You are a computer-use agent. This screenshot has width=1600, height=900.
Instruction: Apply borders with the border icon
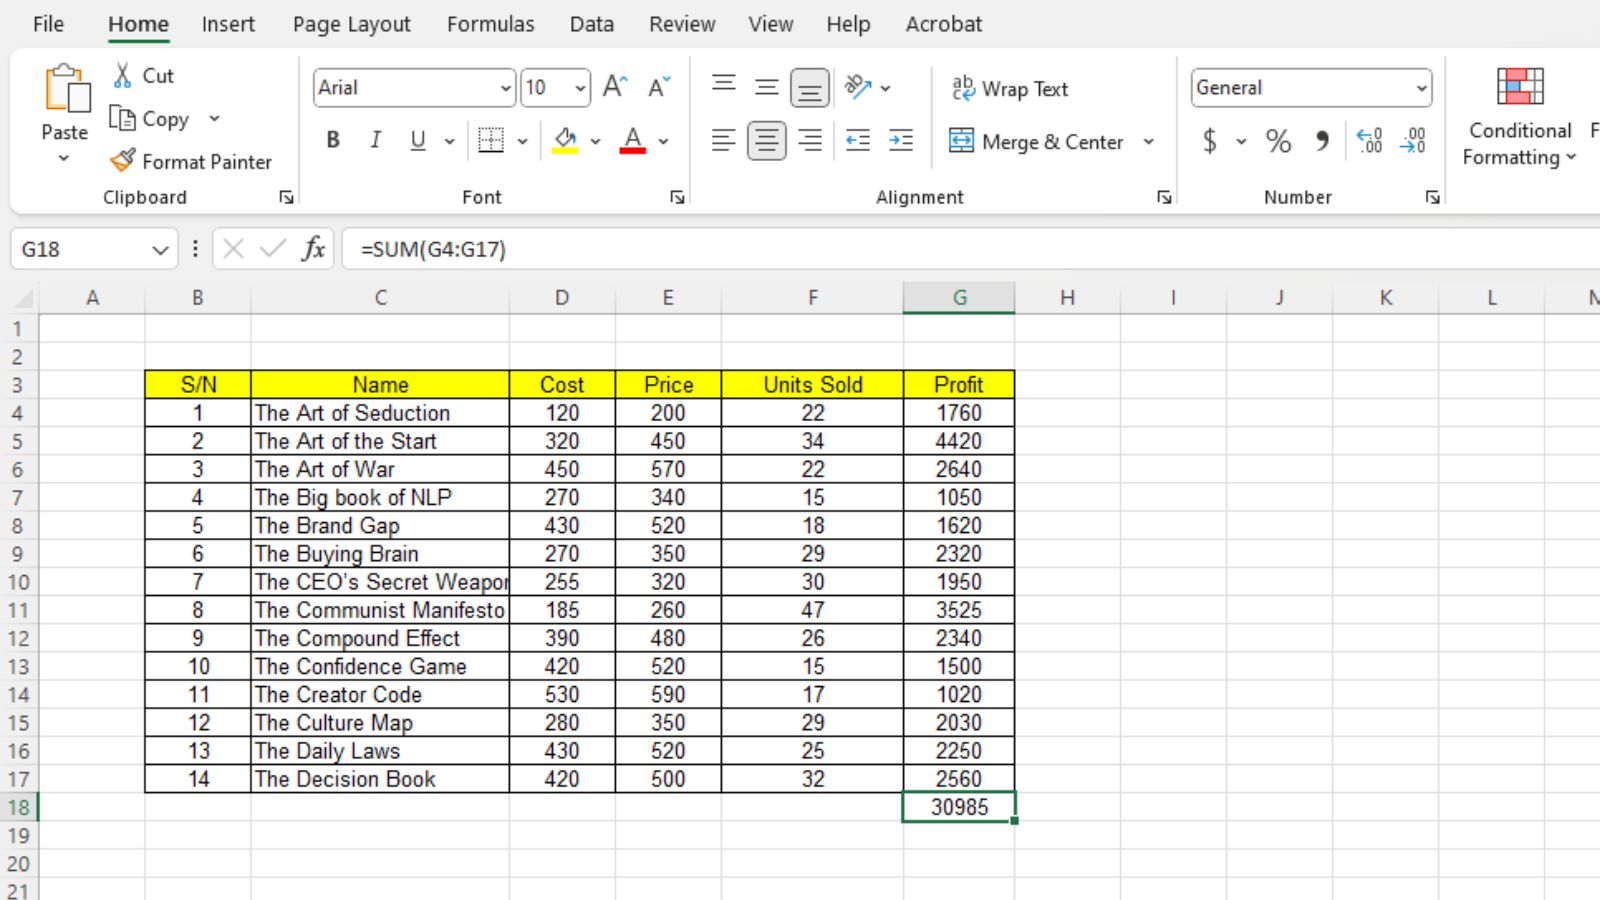point(491,141)
